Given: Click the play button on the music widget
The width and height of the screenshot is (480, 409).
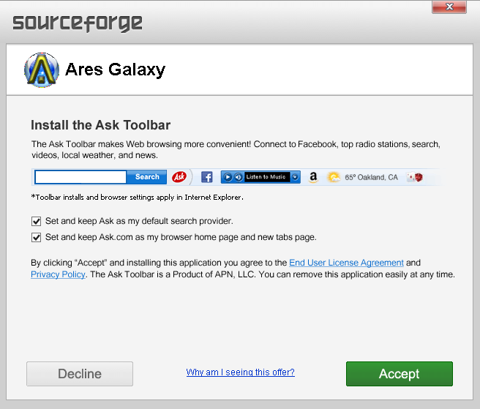Looking at the screenshot, I should click(x=228, y=177).
